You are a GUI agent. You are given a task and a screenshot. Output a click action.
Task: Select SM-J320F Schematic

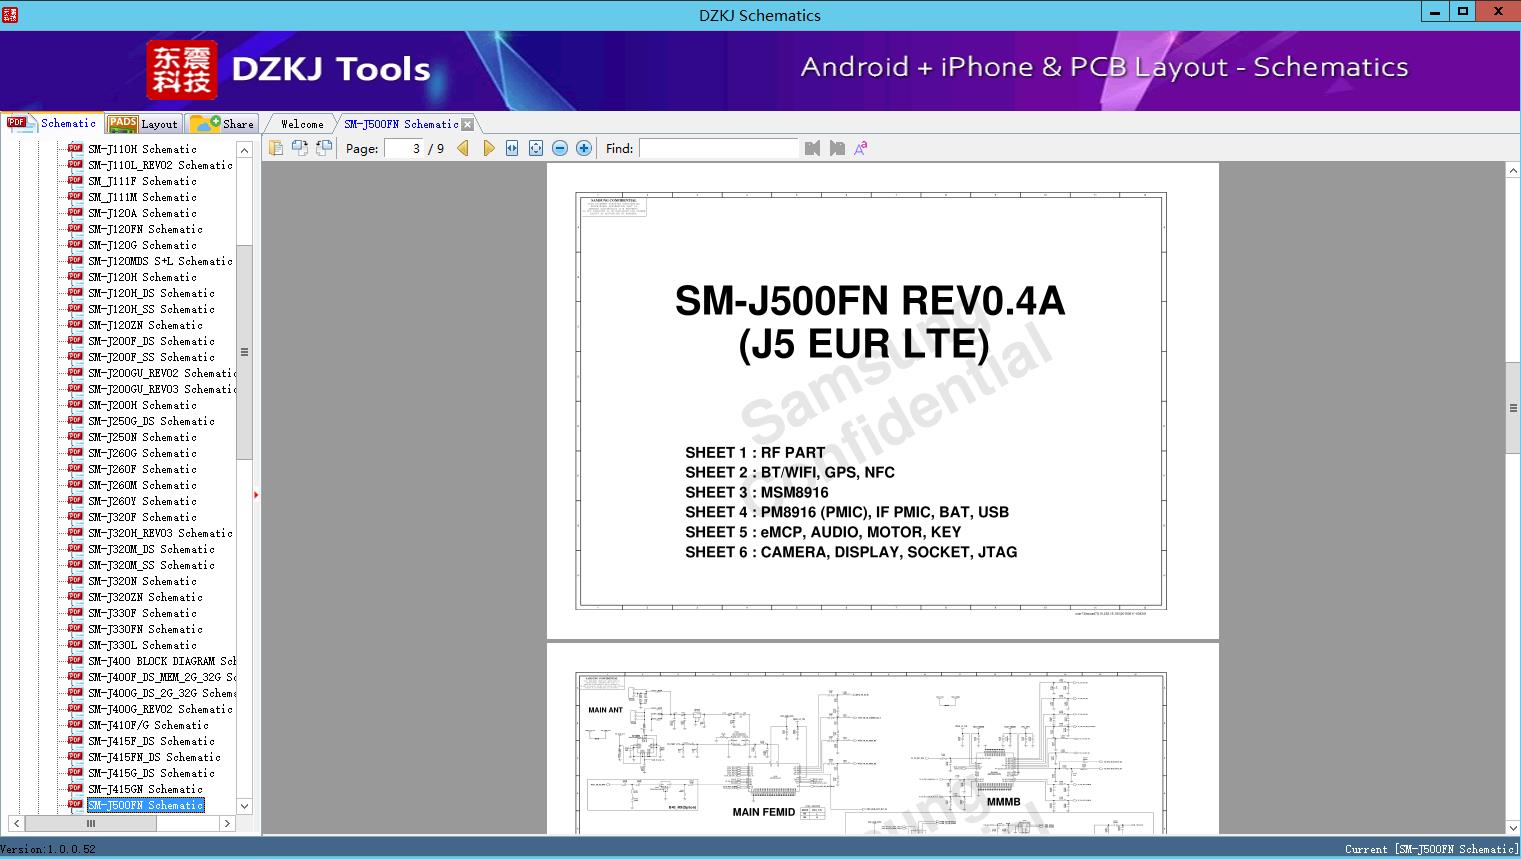pos(142,517)
